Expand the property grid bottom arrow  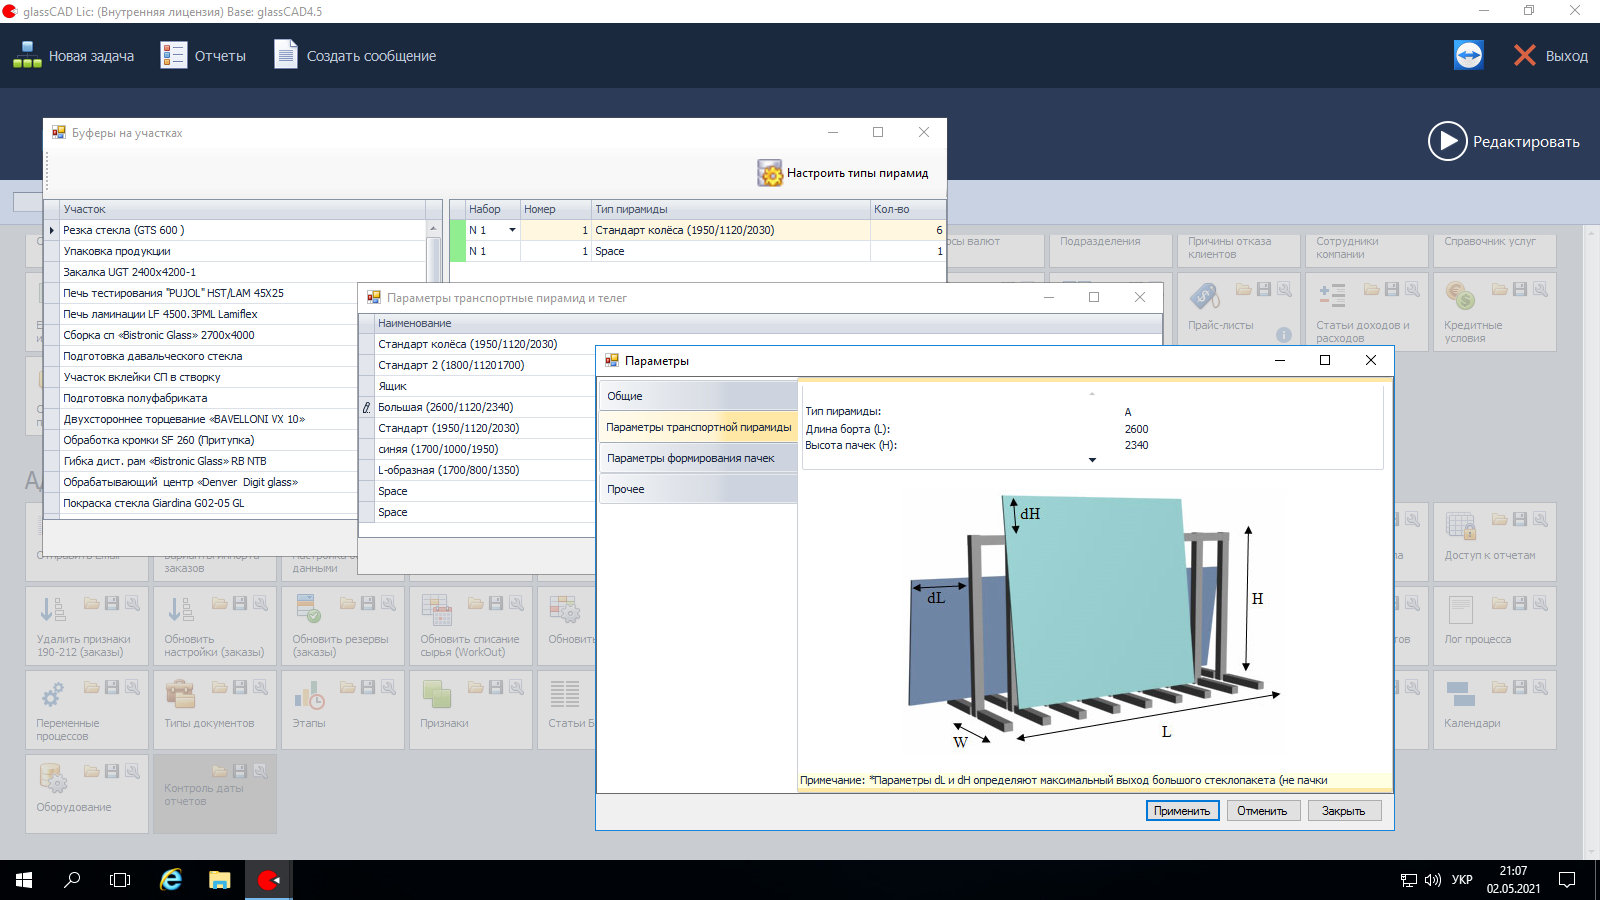coord(1092,460)
